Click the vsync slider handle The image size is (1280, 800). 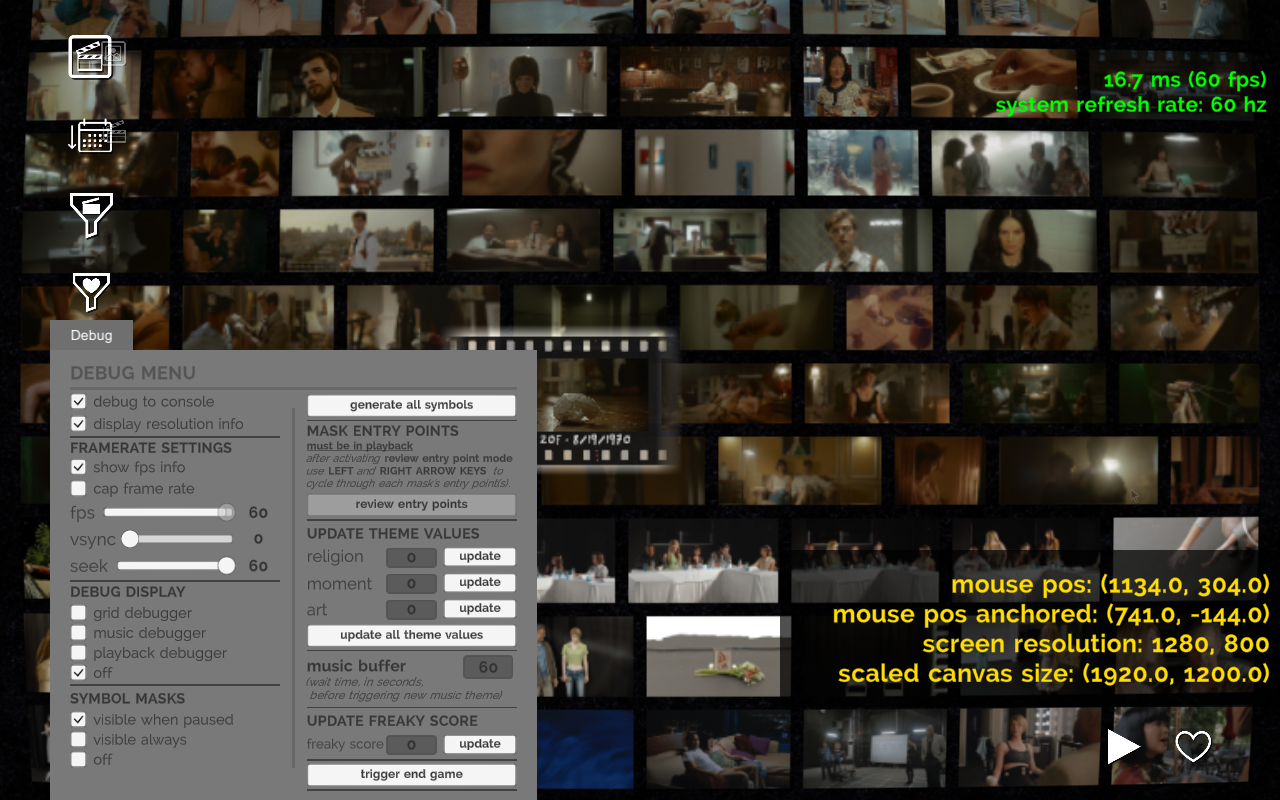coord(130,539)
